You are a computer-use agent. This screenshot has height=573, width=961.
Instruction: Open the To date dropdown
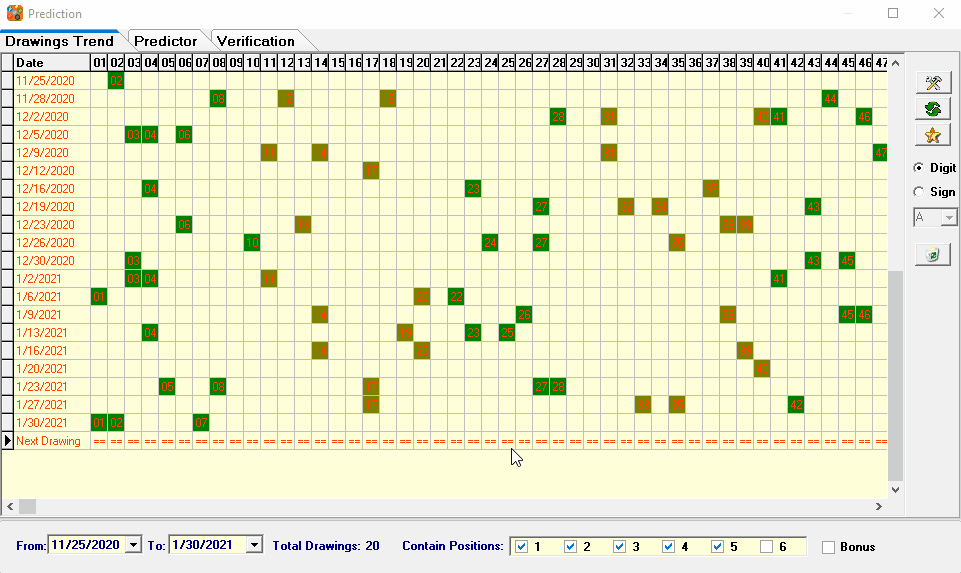click(x=254, y=545)
